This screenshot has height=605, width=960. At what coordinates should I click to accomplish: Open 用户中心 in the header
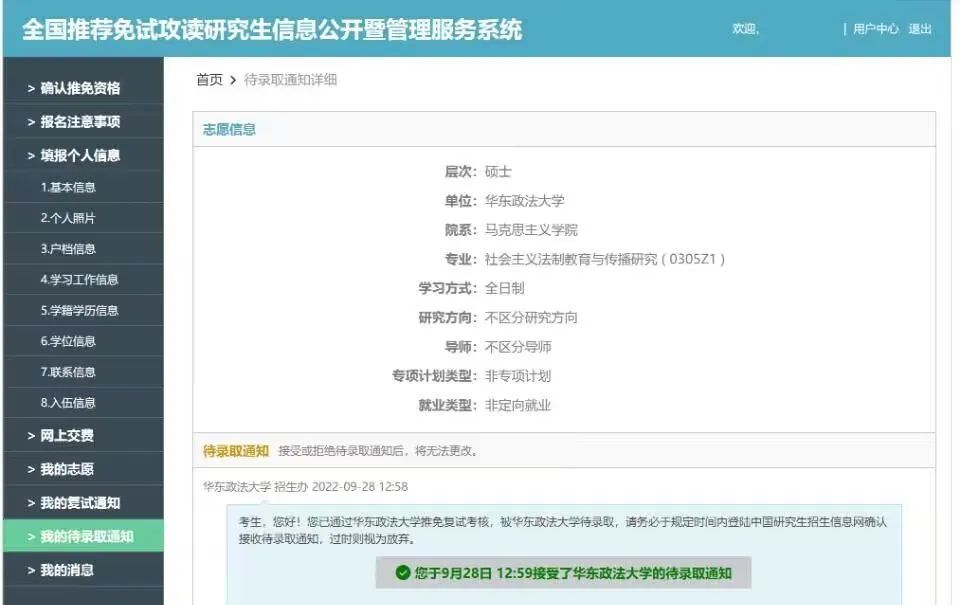click(x=875, y=29)
